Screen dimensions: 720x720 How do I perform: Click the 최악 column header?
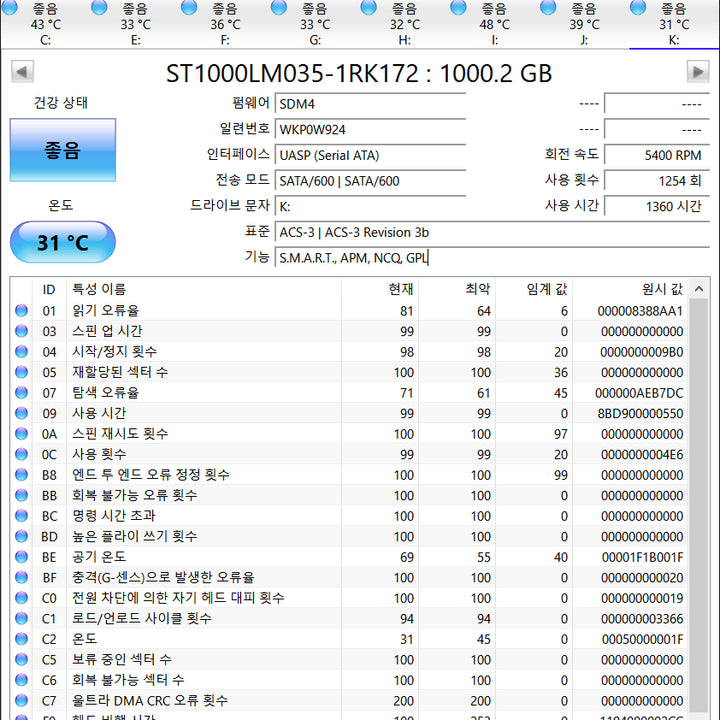457,289
